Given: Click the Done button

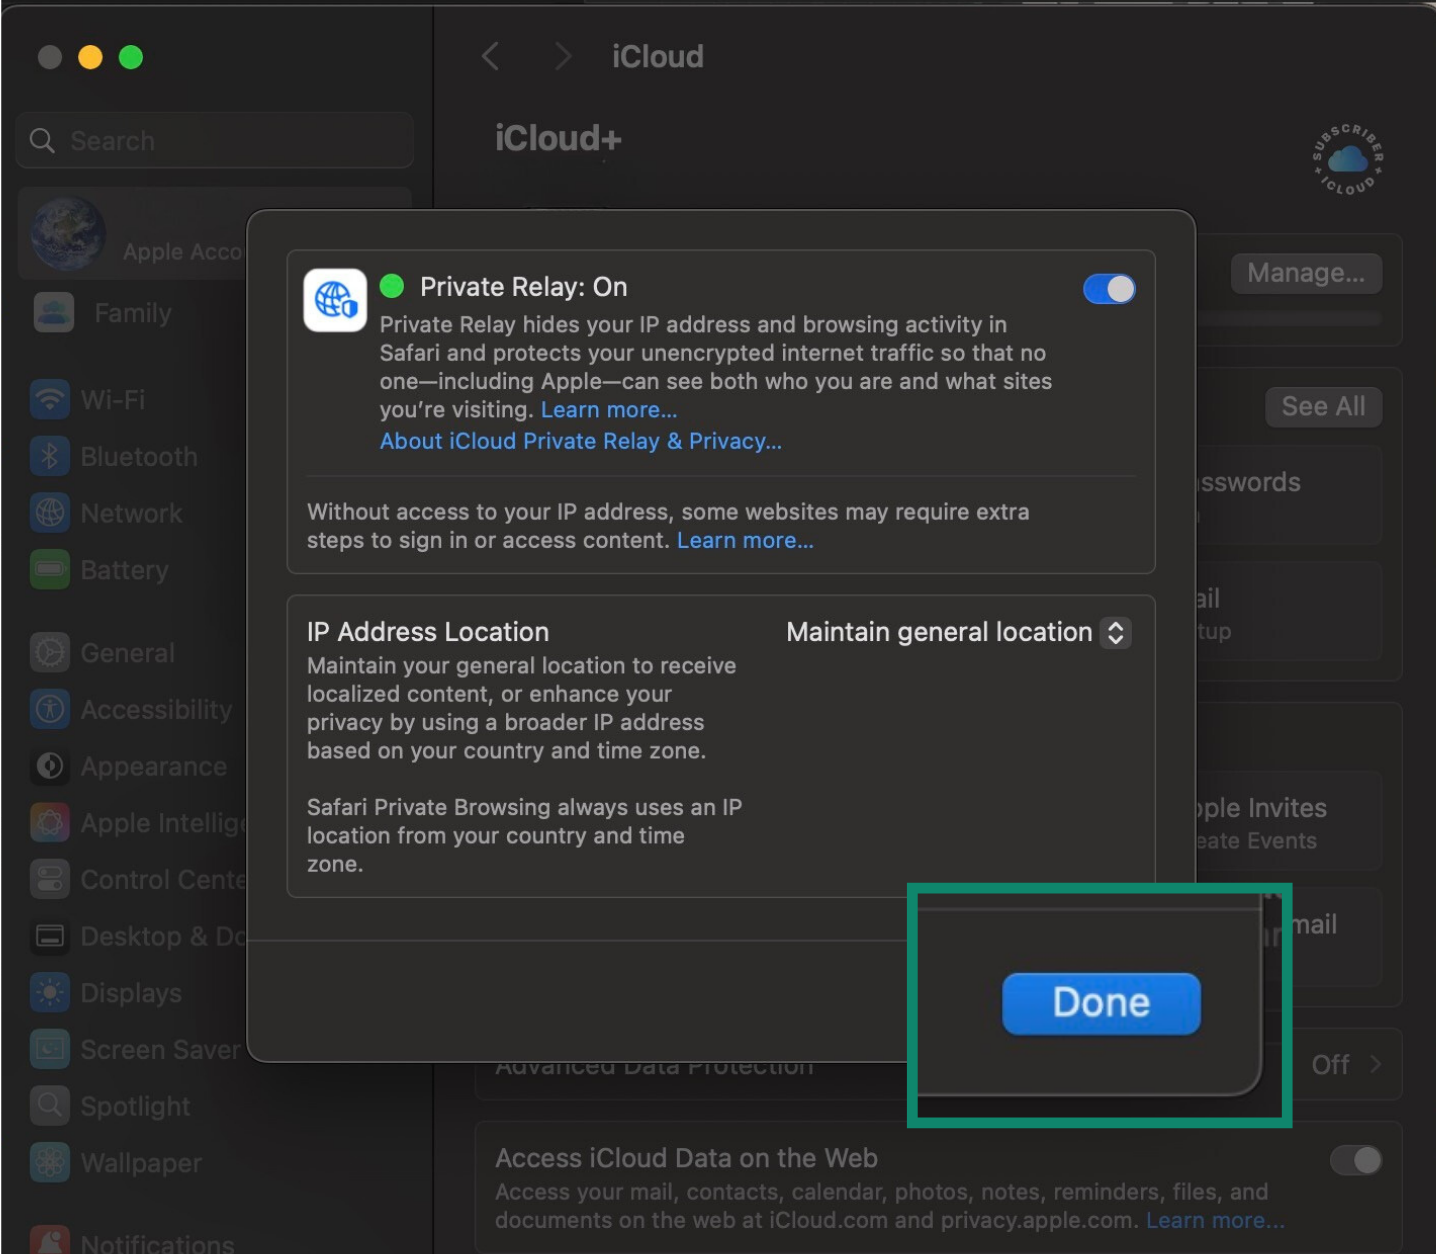Looking at the screenshot, I should 1099,1002.
